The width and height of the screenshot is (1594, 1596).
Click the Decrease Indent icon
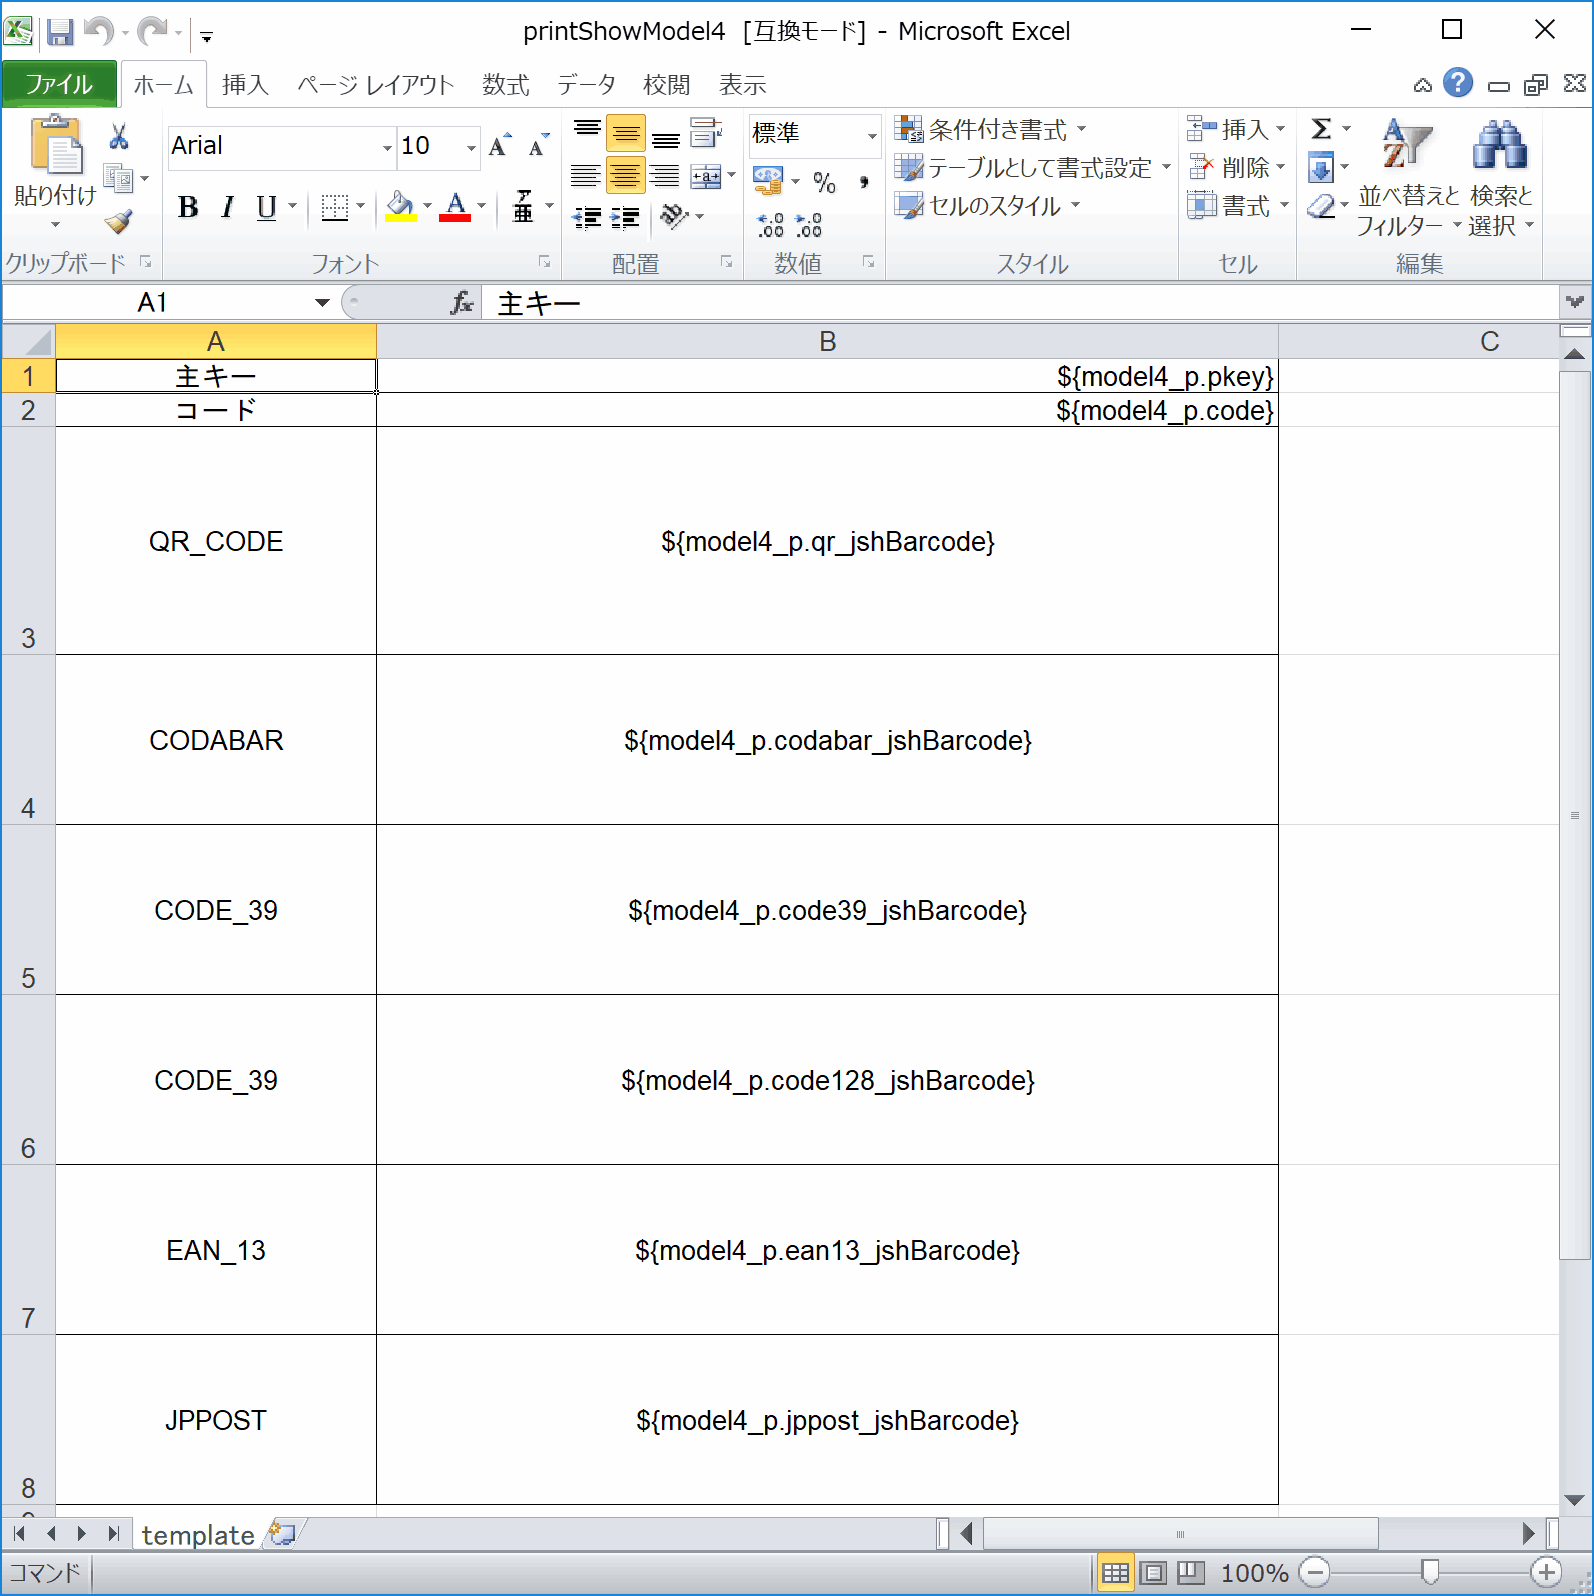coord(587,217)
